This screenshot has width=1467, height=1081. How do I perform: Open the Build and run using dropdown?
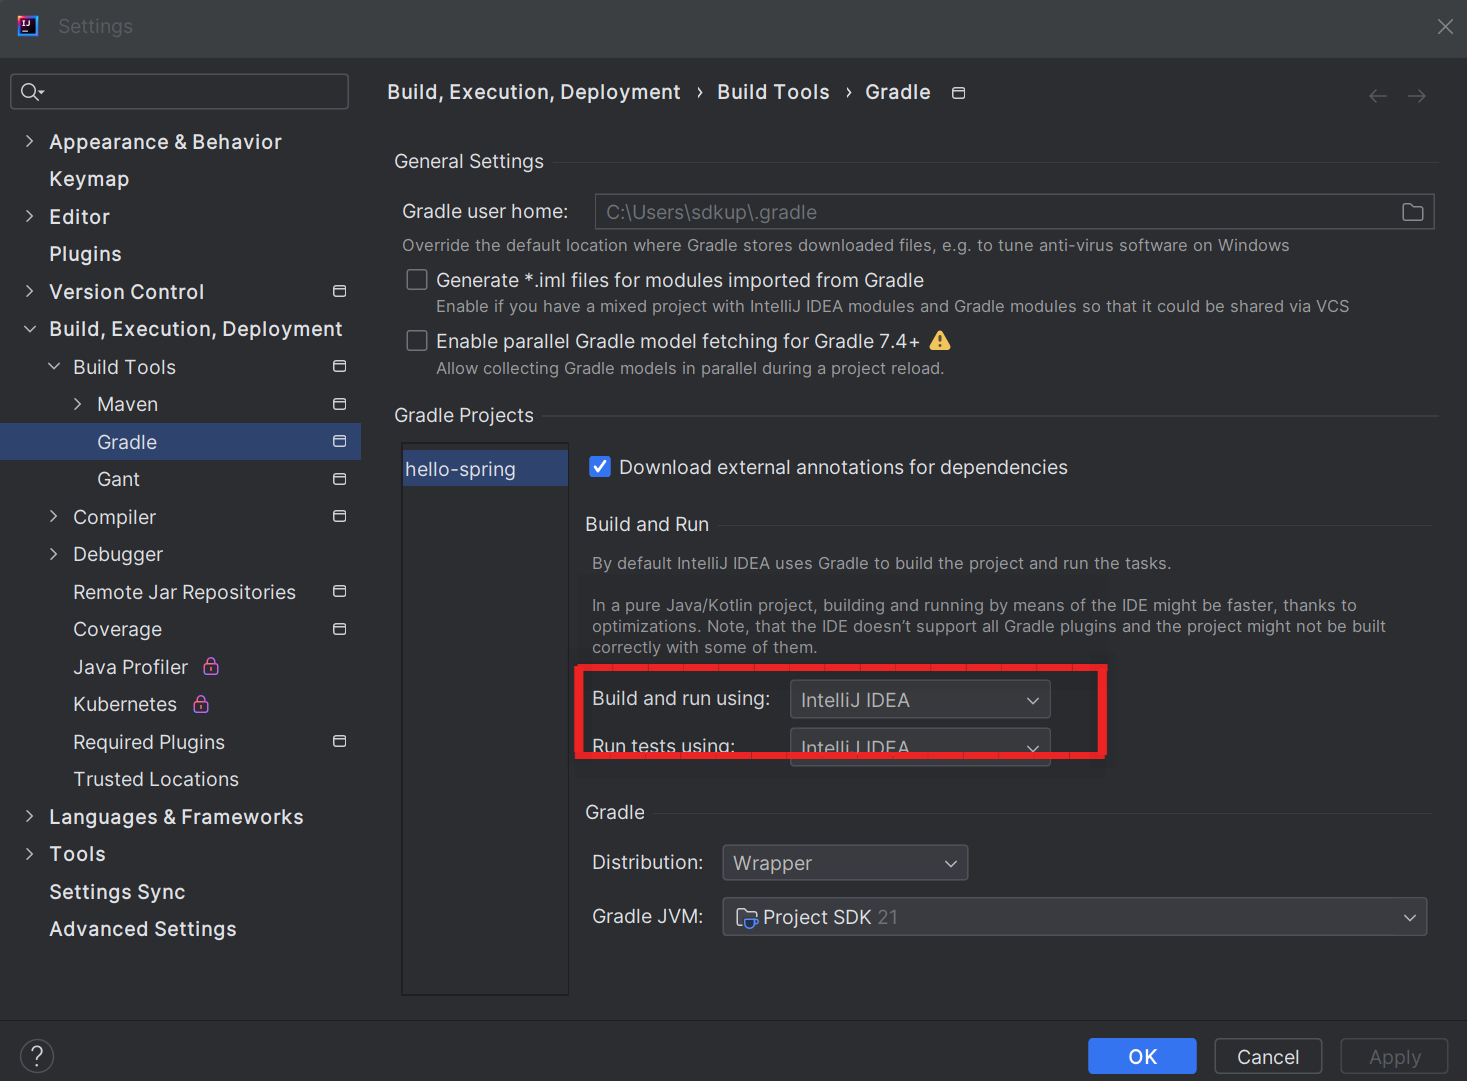click(920, 700)
